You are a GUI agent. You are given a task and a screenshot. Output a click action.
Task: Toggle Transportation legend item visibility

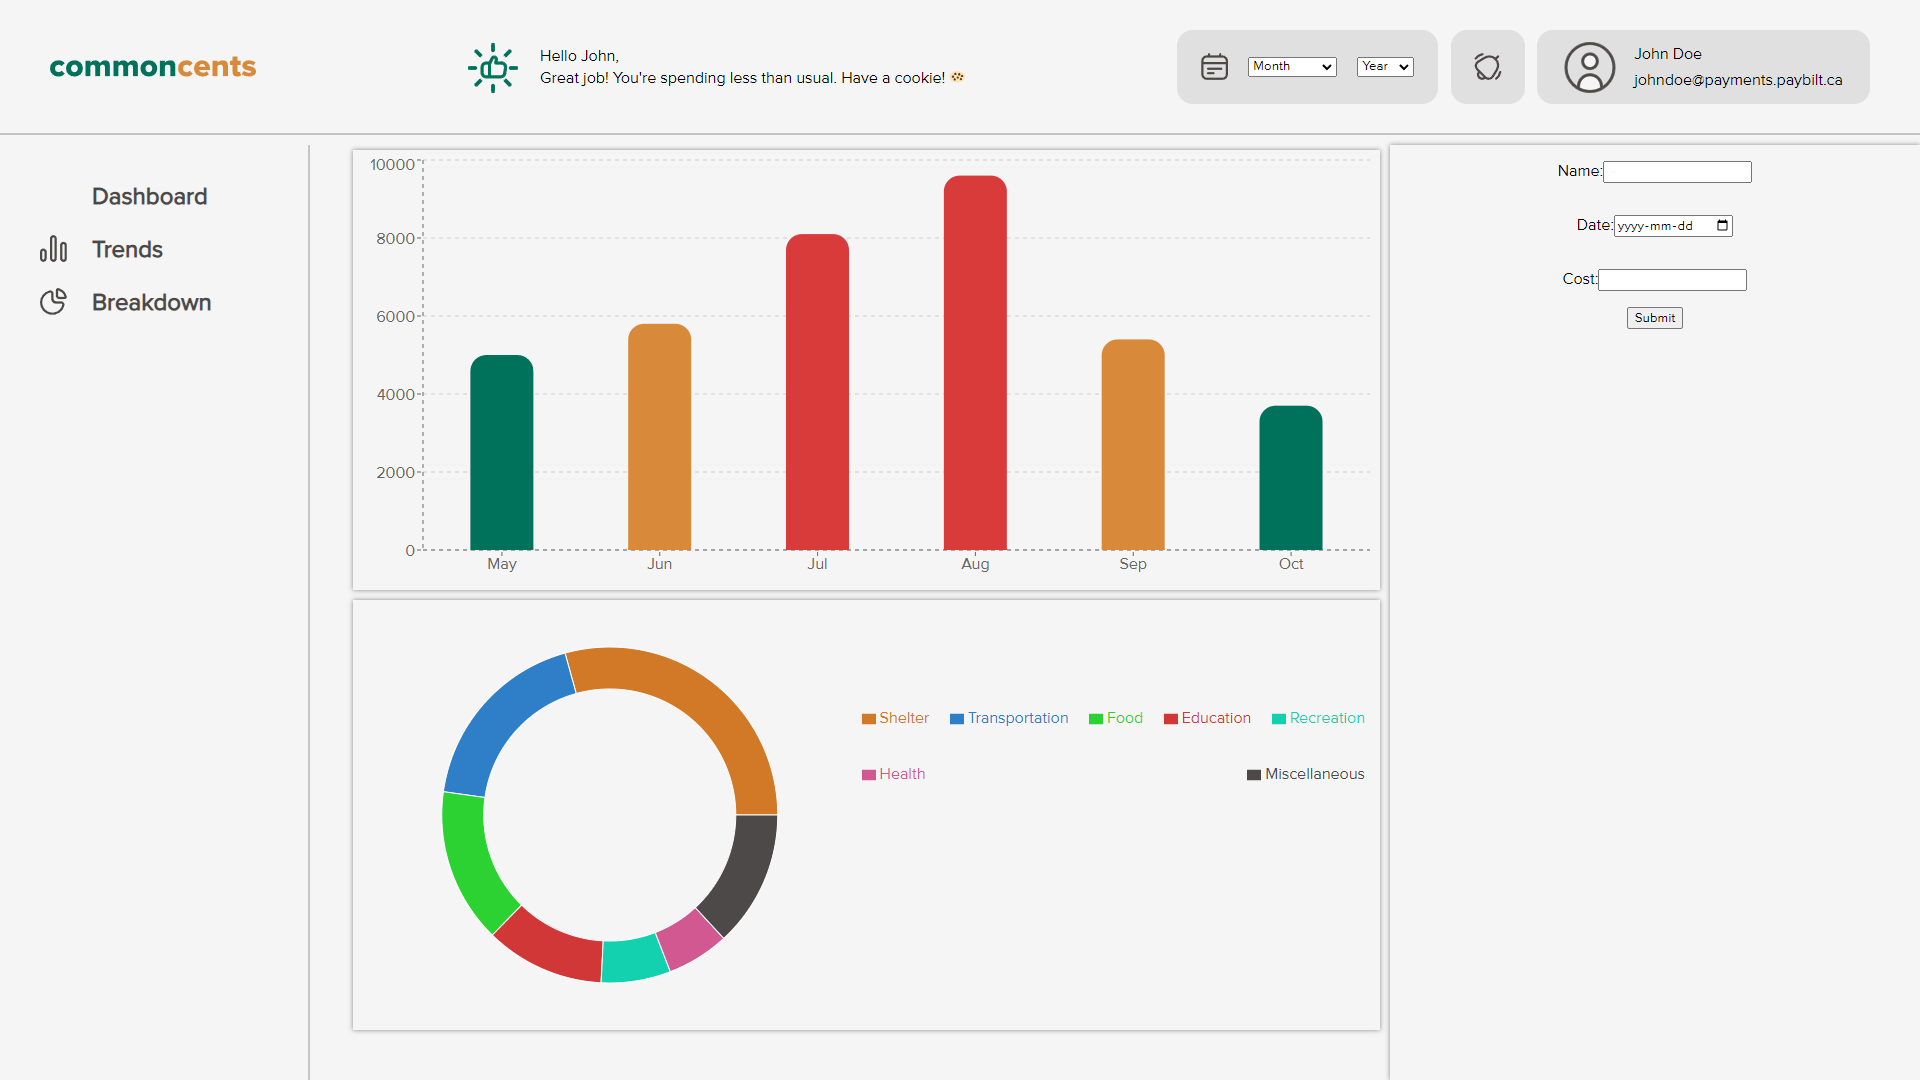pyautogui.click(x=1009, y=718)
